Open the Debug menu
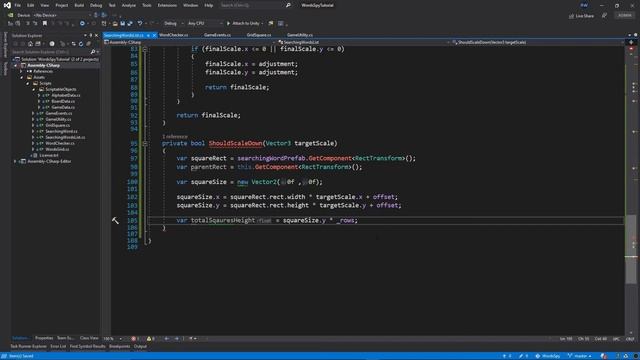The width and height of the screenshot is (640, 360). (96, 5)
